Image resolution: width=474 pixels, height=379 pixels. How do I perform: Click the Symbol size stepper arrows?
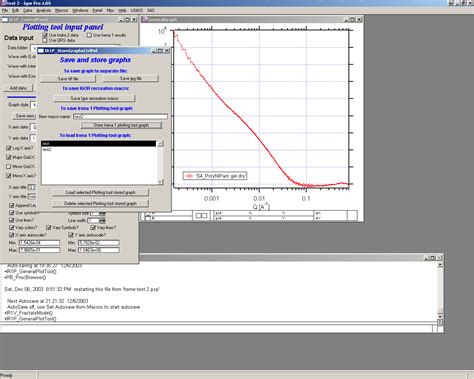[102, 213]
